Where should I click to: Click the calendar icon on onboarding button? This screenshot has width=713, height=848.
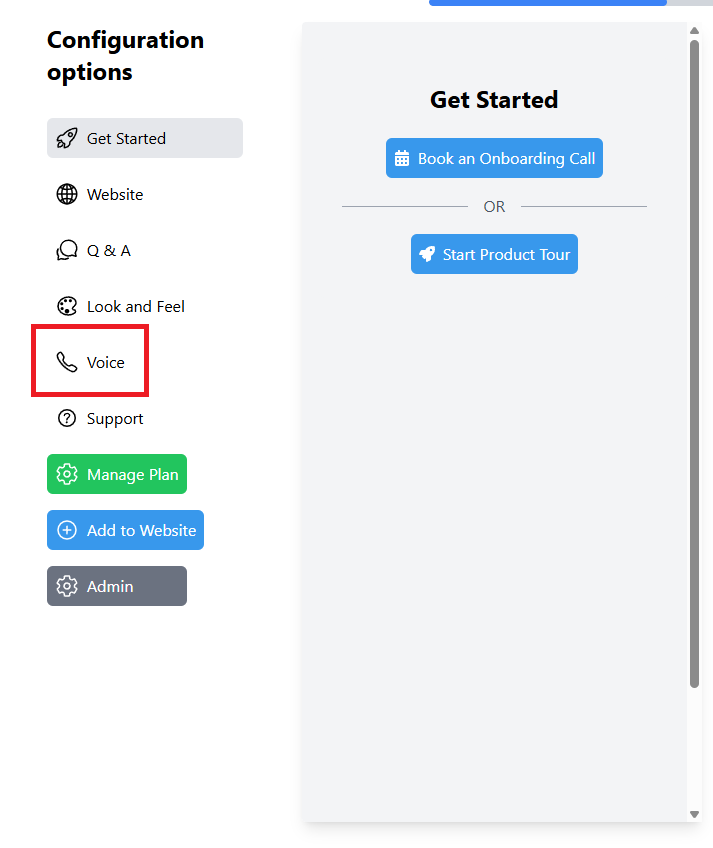tap(402, 158)
